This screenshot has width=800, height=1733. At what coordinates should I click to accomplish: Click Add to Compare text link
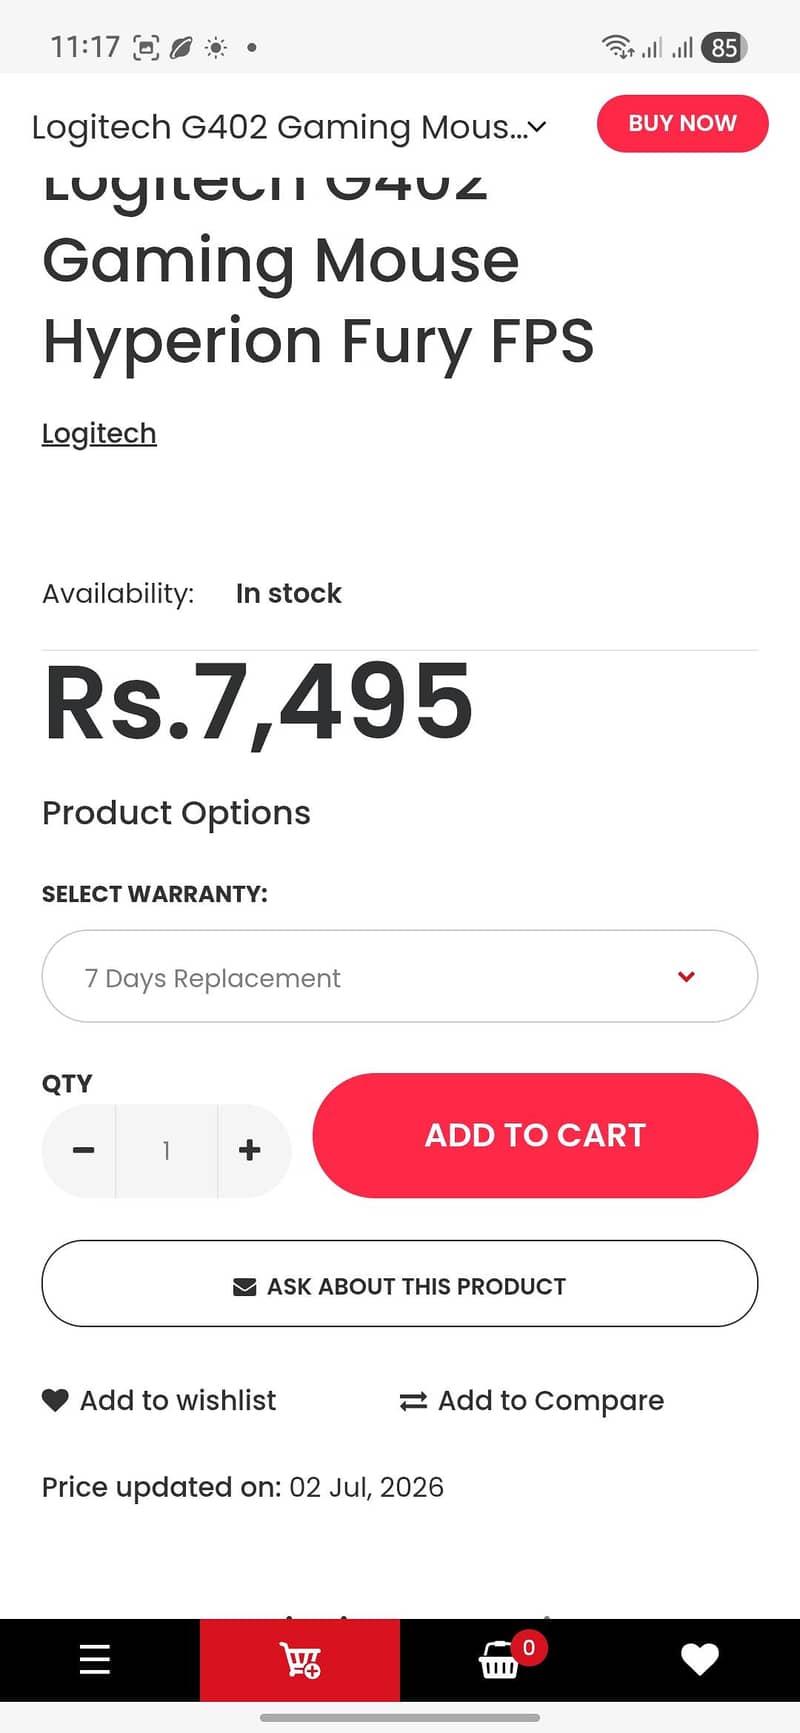(x=551, y=1401)
